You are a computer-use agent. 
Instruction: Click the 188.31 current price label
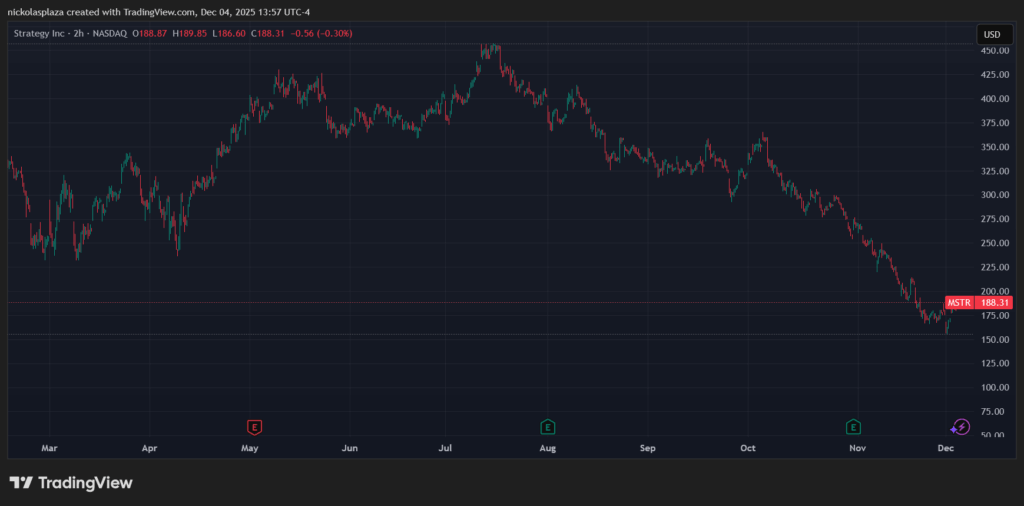coord(994,302)
